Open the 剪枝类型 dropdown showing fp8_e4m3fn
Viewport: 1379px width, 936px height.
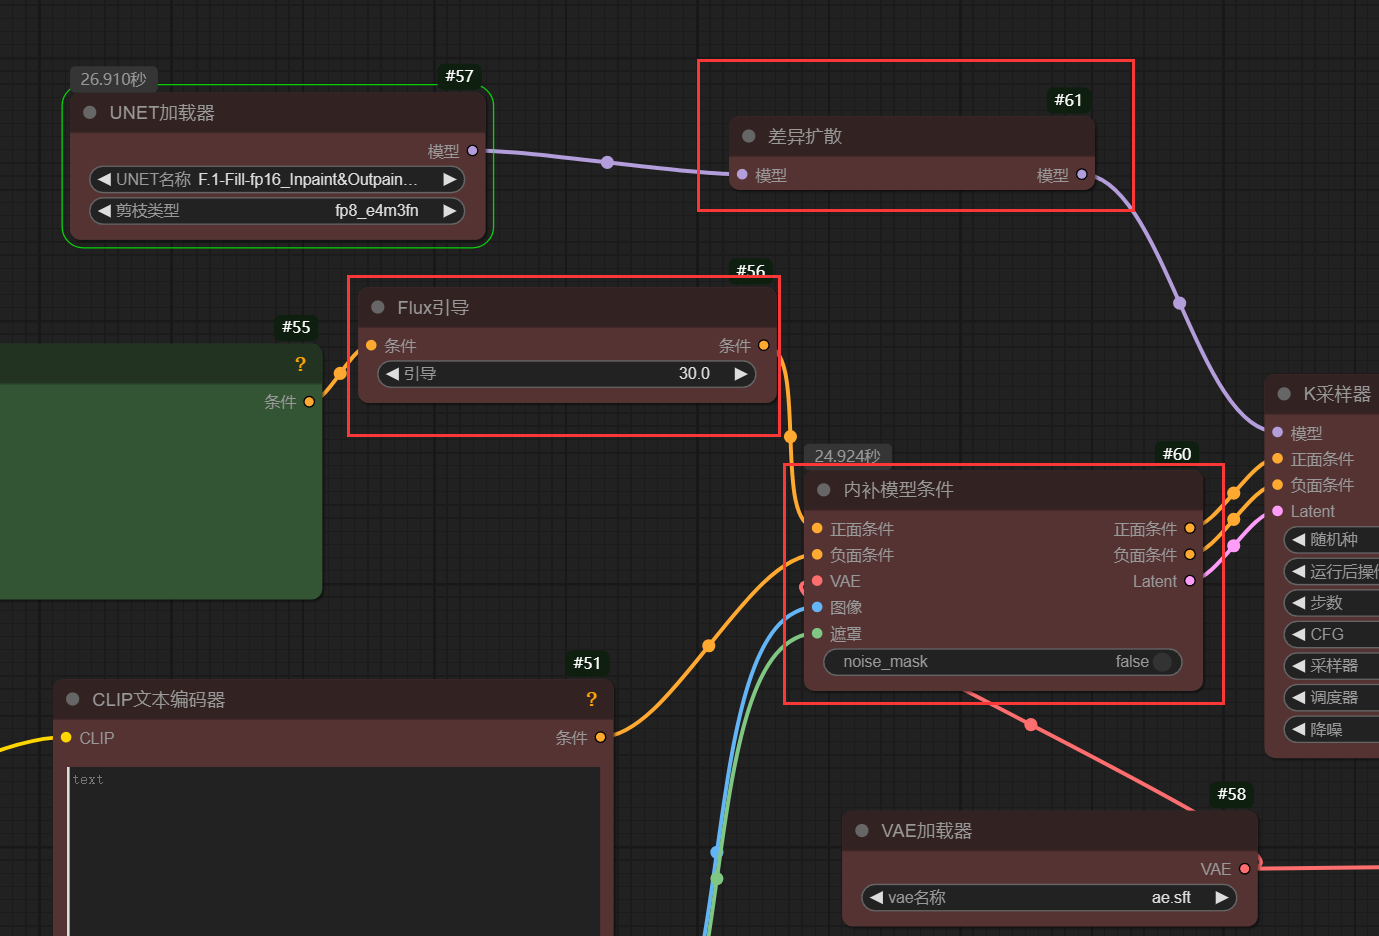pos(277,211)
